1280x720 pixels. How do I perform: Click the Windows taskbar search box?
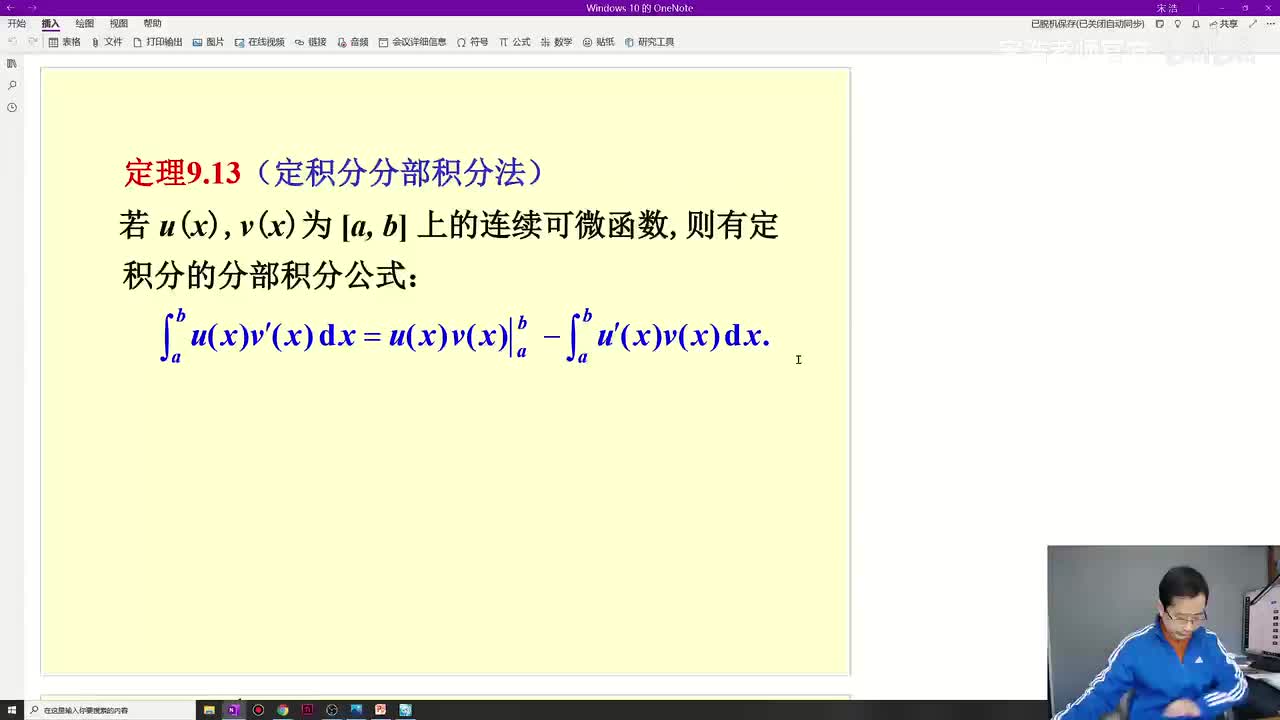click(x=110, y=710)
